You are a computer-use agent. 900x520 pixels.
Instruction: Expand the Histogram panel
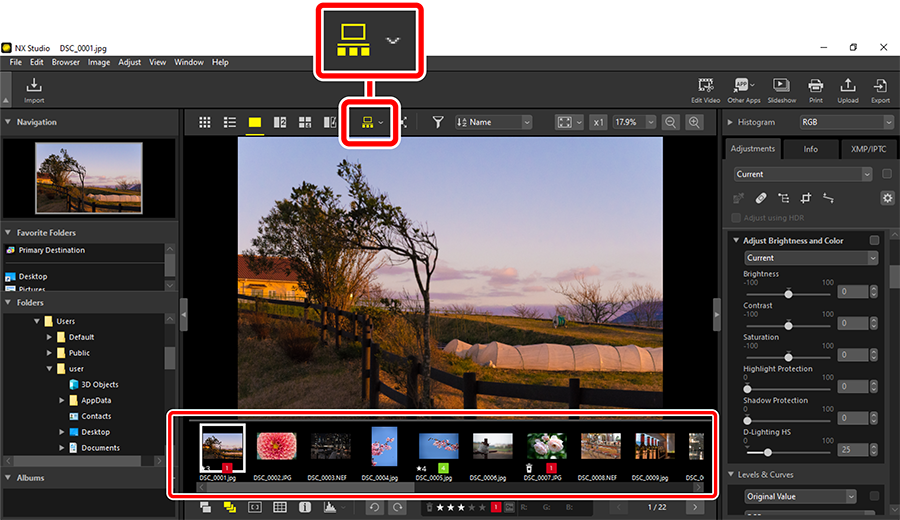(730, 122)
